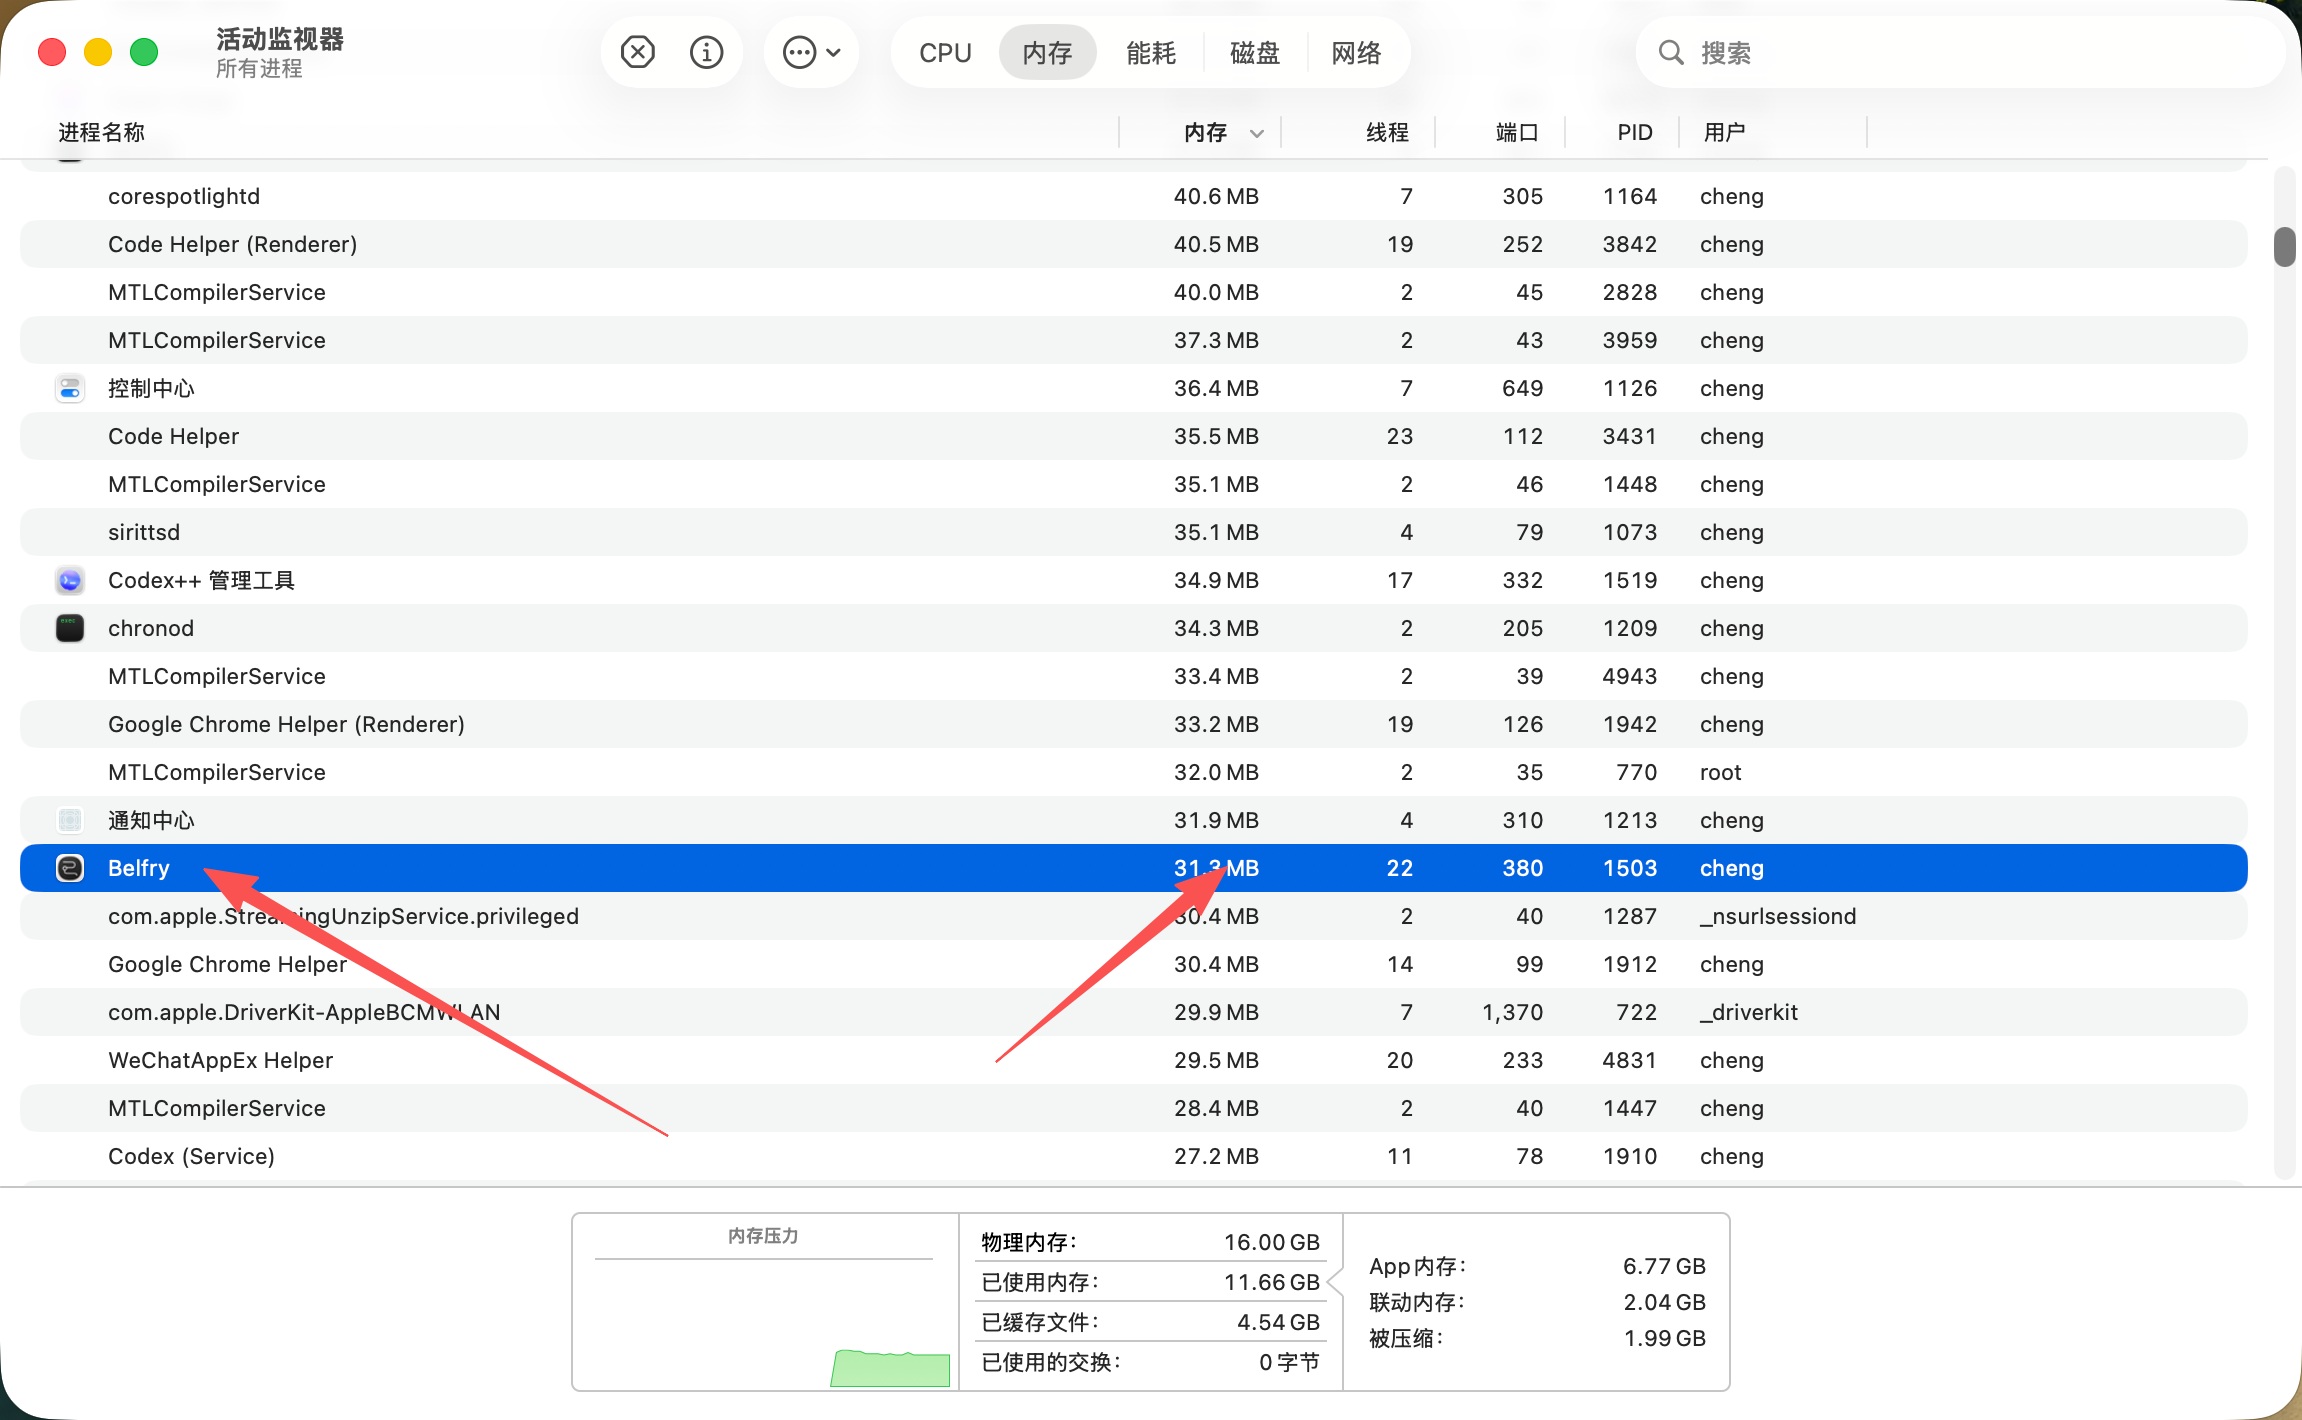Viewport: 2302px width, 1420px height.
Task: Click the _nsurlsessiond user cell
Action: click(x=1778, y=916)
